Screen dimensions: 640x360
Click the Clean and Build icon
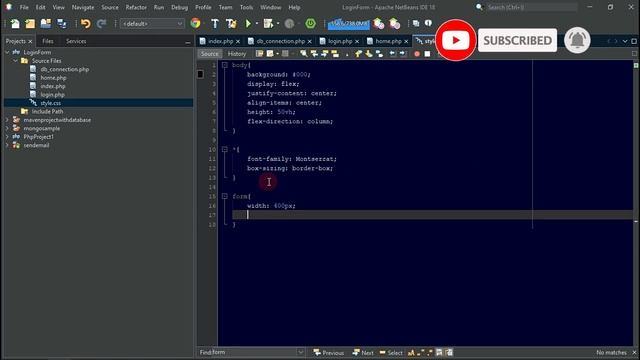pos(231,24)
